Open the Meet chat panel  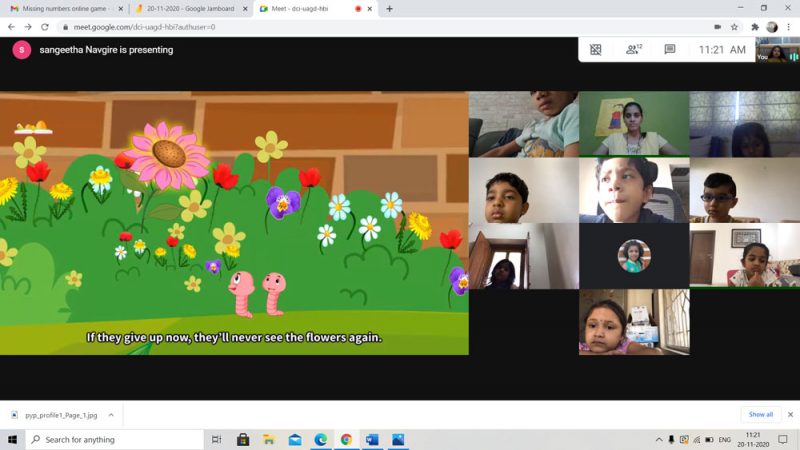[x=670, y=49]
